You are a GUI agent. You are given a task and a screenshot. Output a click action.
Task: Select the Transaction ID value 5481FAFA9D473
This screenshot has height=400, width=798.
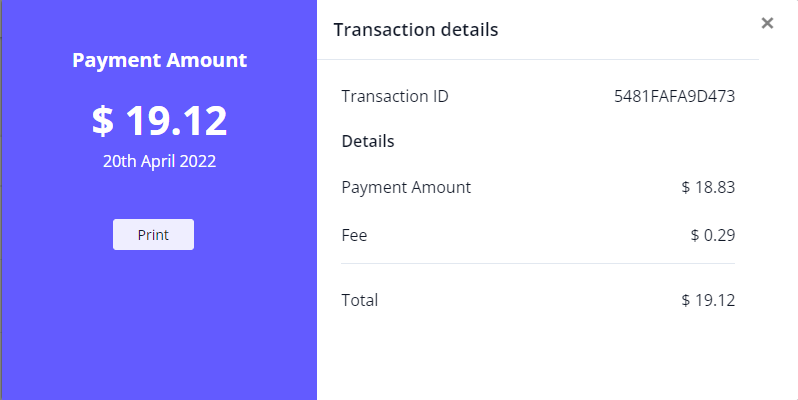click(x=675, y=97)
